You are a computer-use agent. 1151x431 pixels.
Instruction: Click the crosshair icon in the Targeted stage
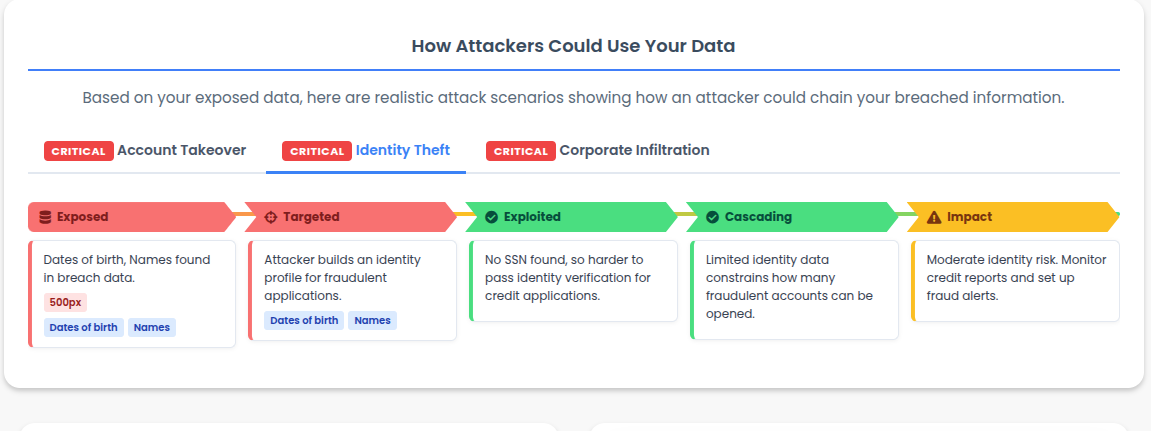coord(270,217)
